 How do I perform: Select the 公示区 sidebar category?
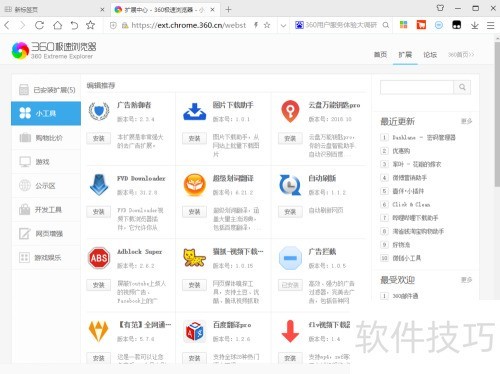pyautogui.click(x=46, y=186)
